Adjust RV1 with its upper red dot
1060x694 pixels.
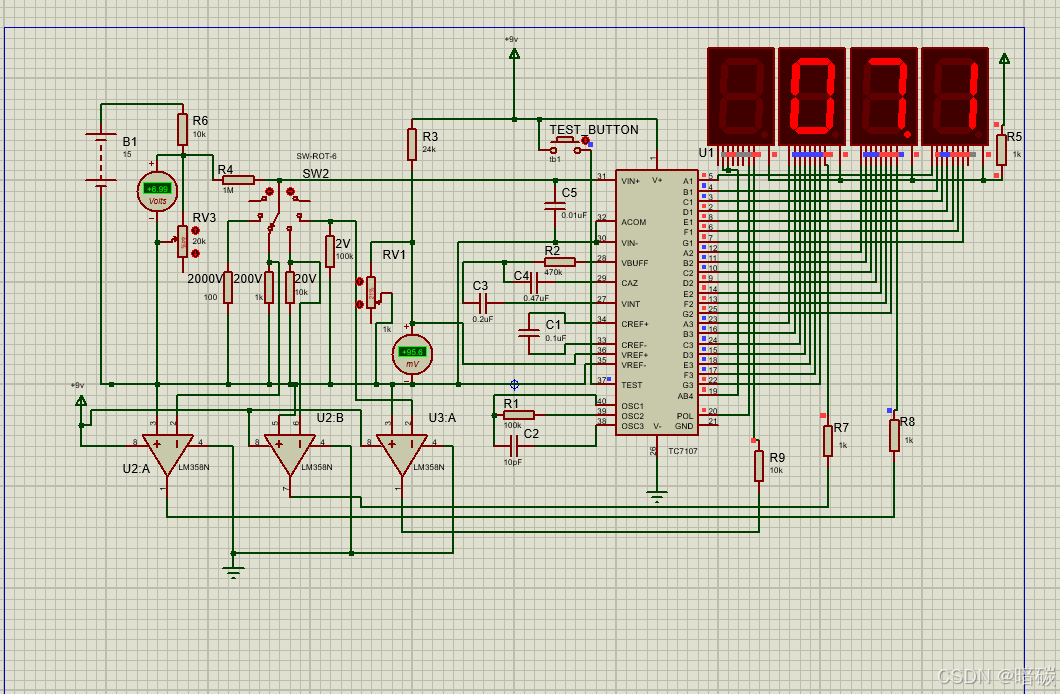pyautogui.click(x=360, y=282)
